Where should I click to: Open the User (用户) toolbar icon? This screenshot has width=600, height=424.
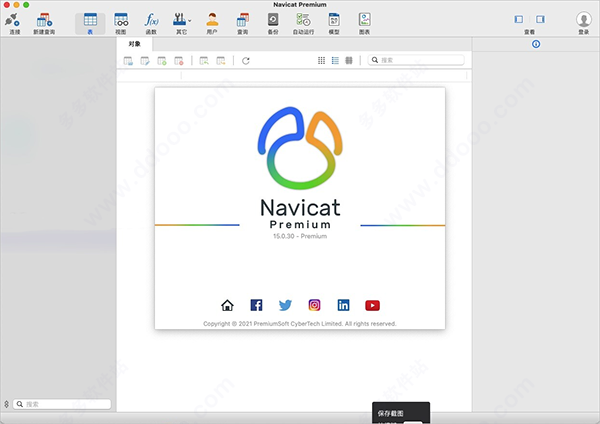212,20
